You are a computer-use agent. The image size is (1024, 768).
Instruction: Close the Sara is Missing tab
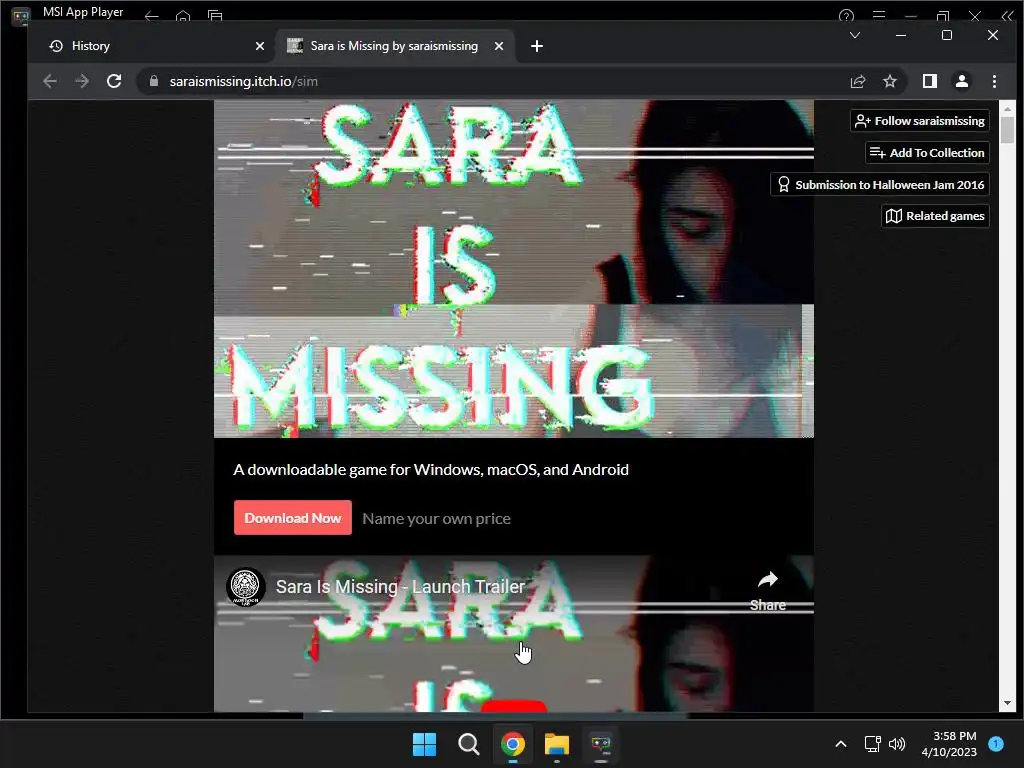pyautogui.click(x=499, y=46)
